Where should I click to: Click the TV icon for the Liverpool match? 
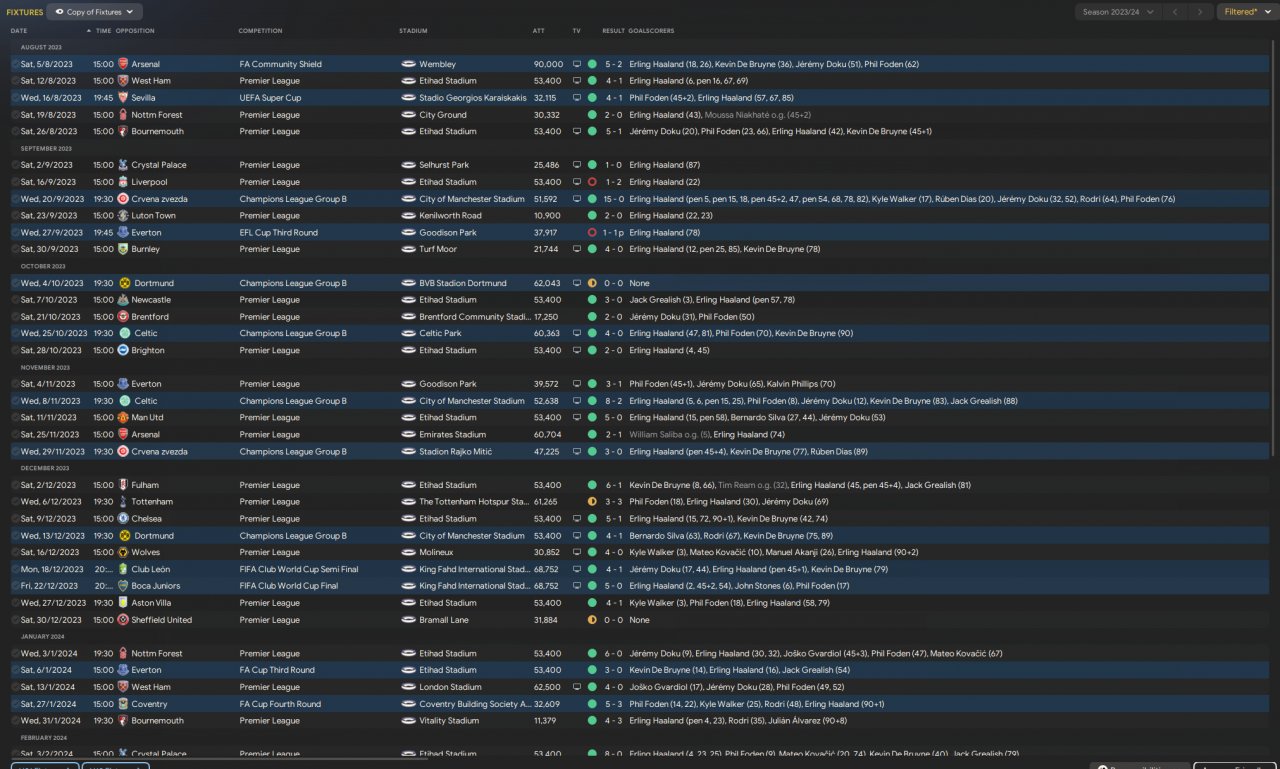pos(576,182)
